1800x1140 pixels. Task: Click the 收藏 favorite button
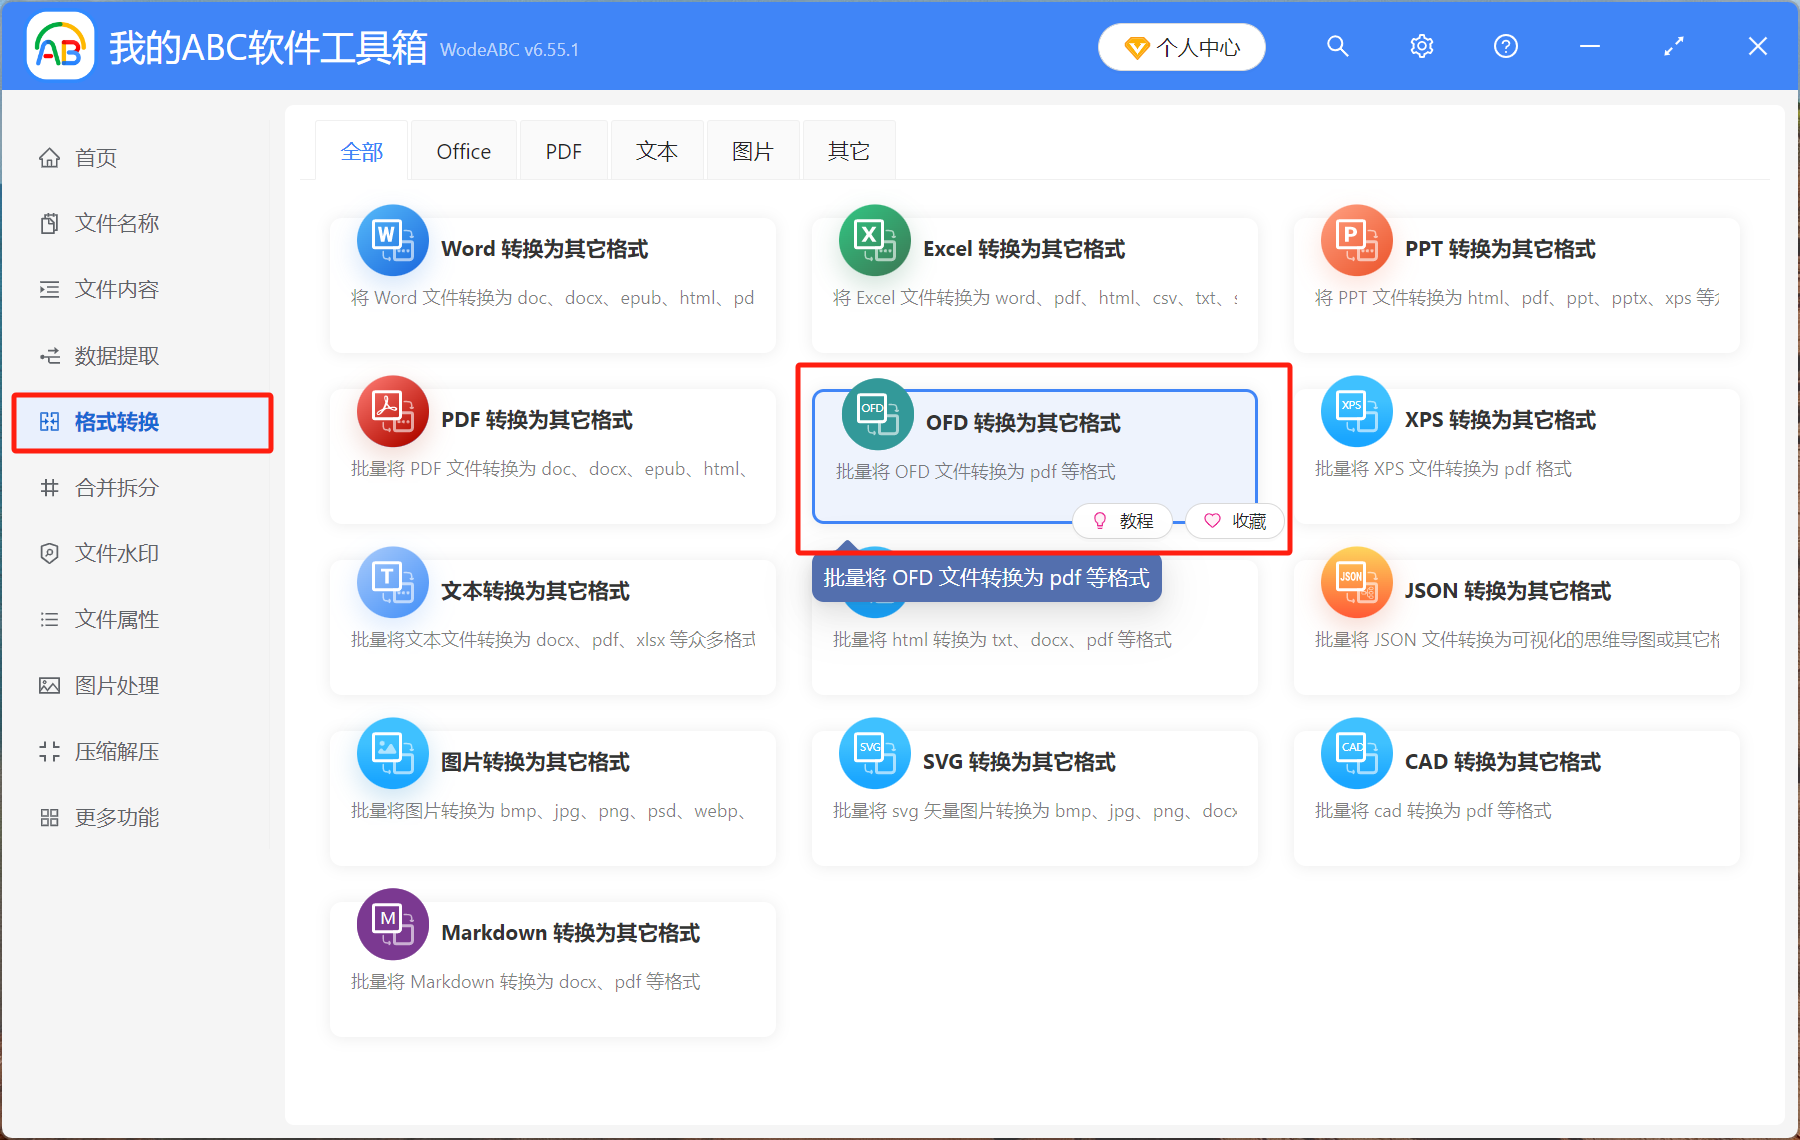[x=1234, y=521]
